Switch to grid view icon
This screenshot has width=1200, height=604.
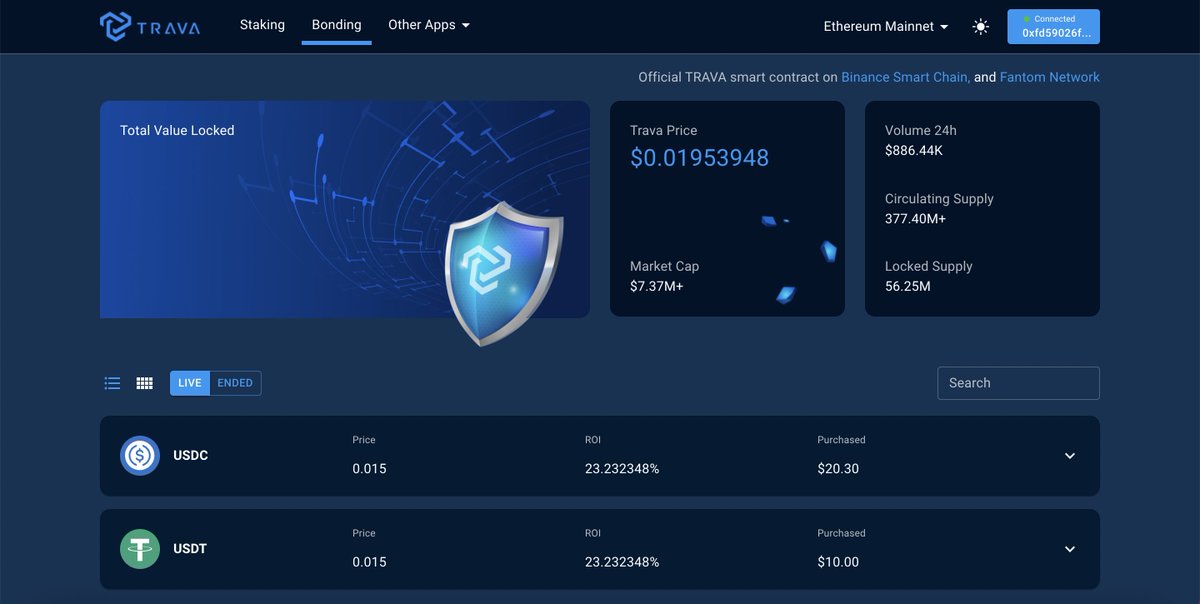click(145, 383)
